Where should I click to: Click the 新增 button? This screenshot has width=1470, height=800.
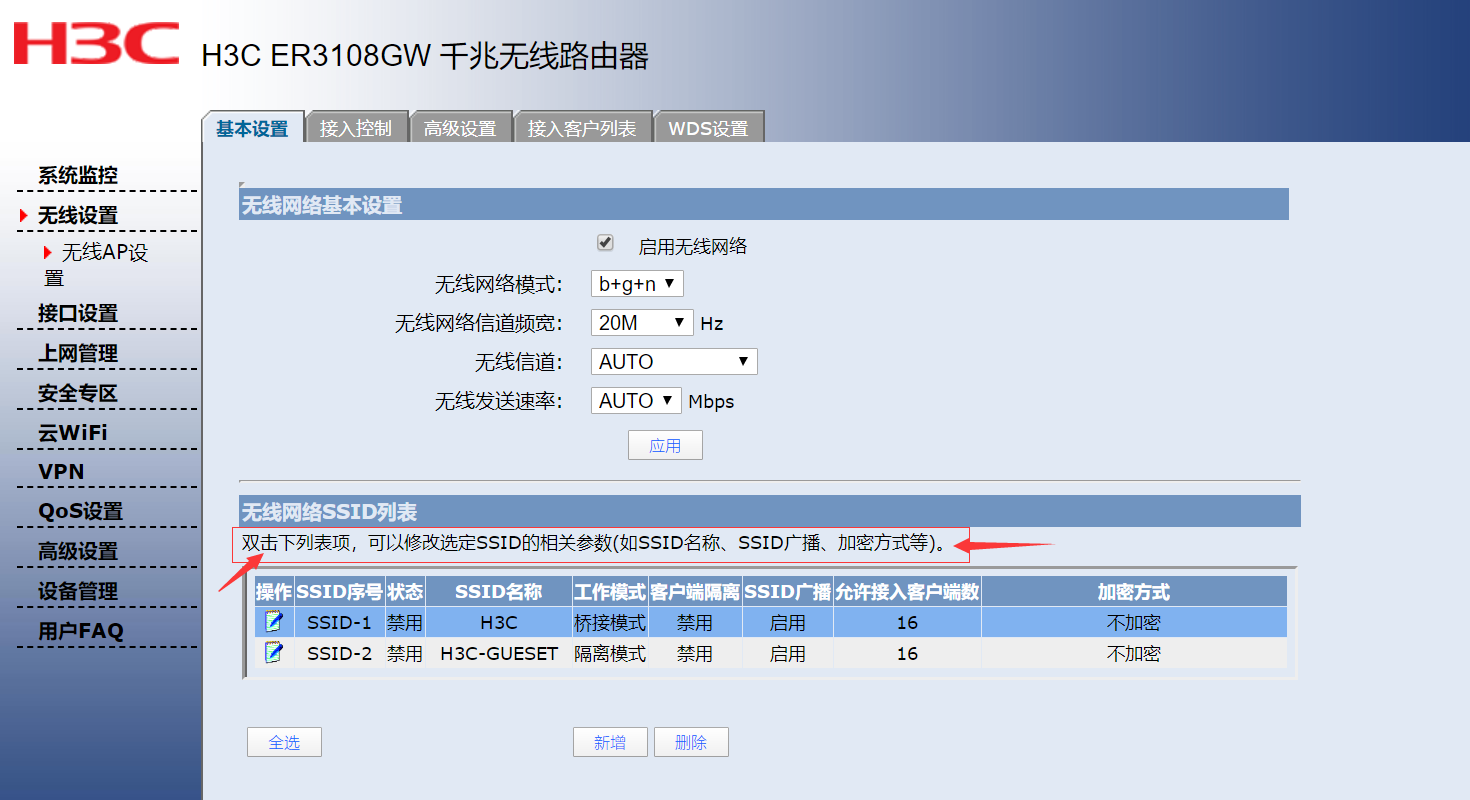[610, 742]
